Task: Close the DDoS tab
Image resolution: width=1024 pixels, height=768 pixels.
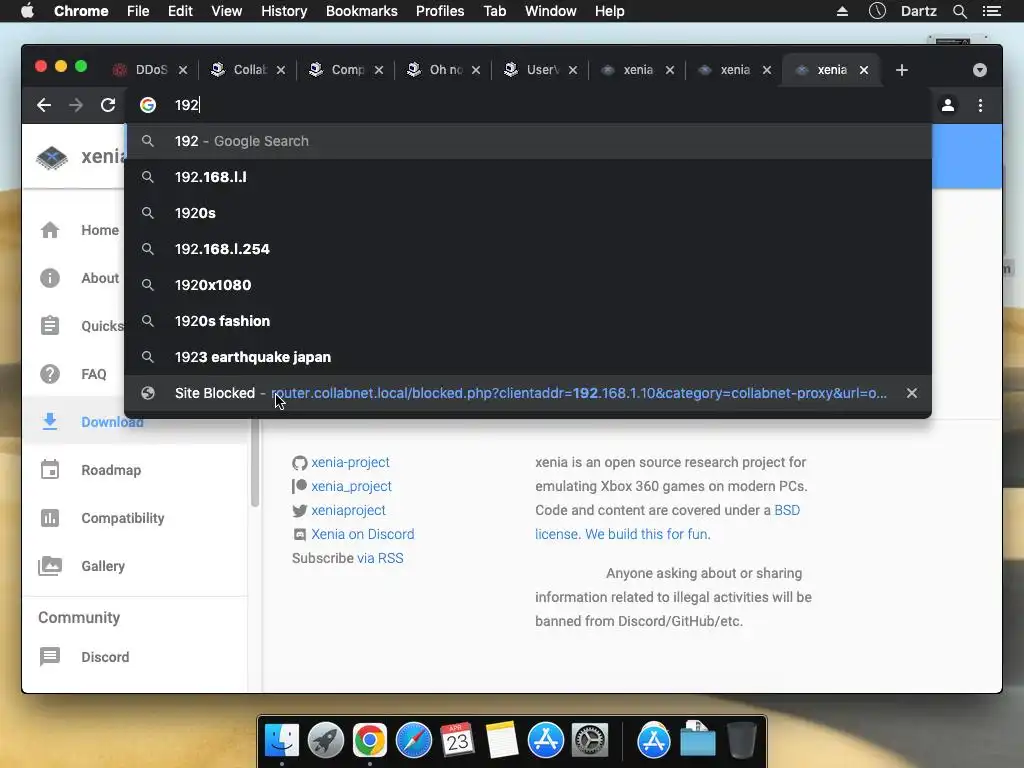Action: pos(183,70)
